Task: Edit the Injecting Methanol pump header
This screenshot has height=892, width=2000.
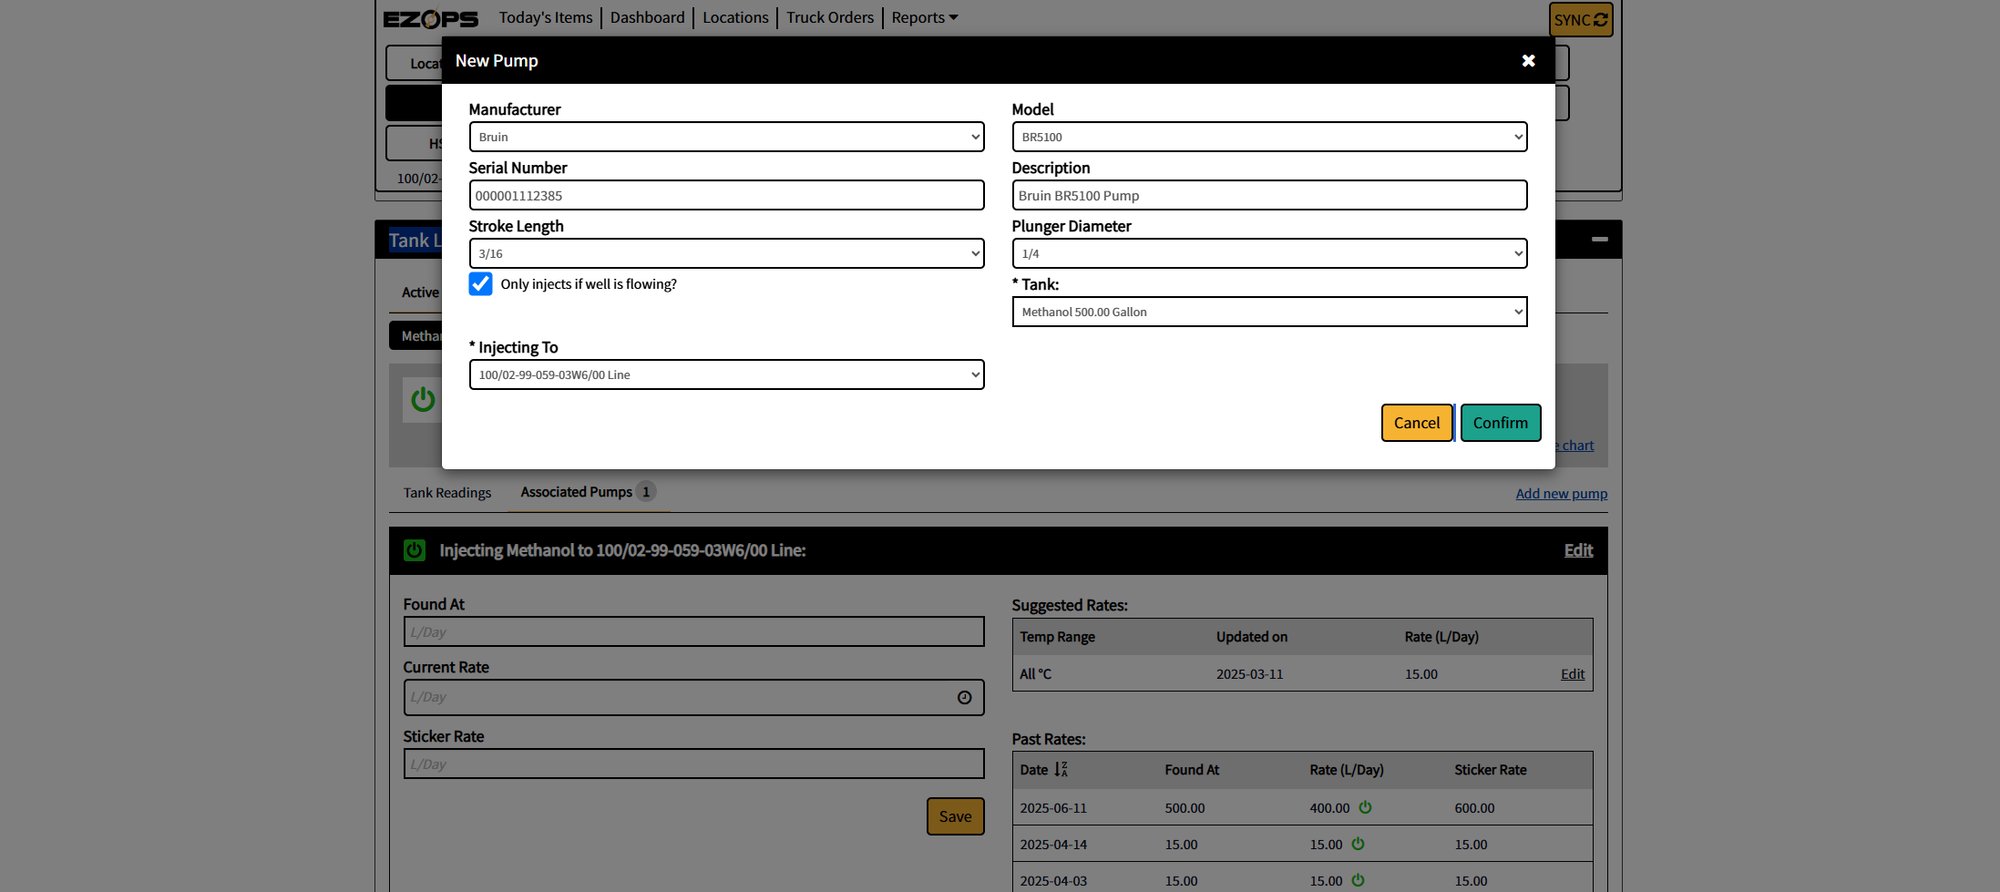Action: click(x=1578, y=551)
